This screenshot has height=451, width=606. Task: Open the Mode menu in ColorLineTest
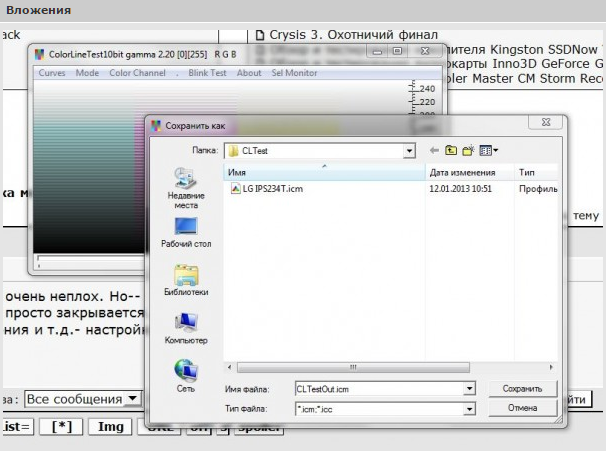point(87,73)
